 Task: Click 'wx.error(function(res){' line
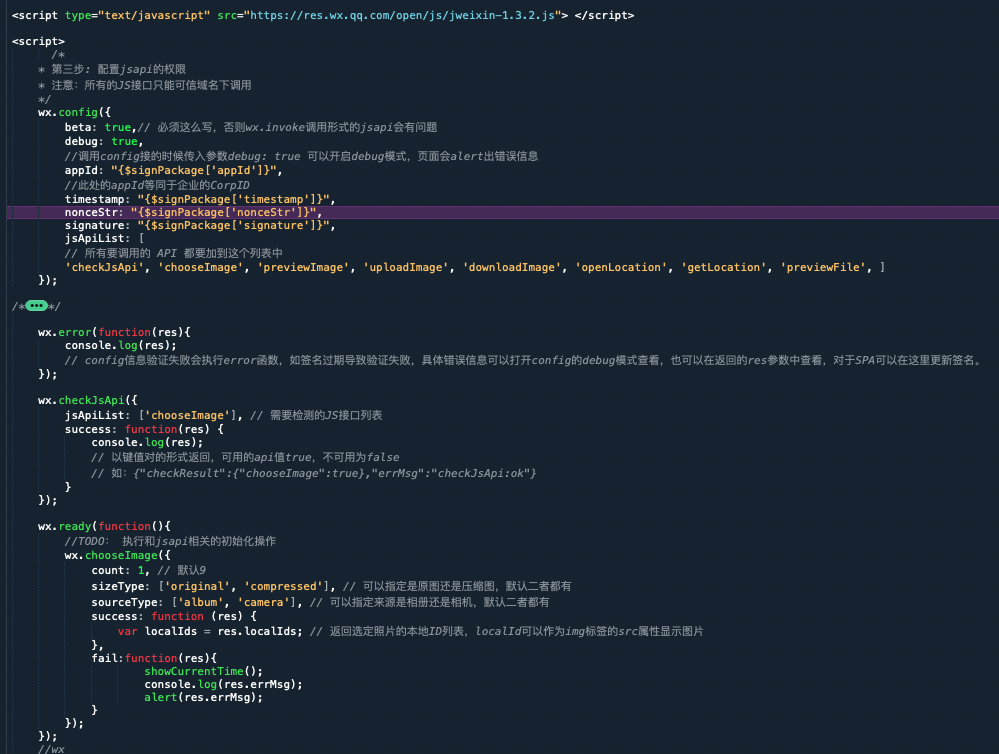pos(114,332)
